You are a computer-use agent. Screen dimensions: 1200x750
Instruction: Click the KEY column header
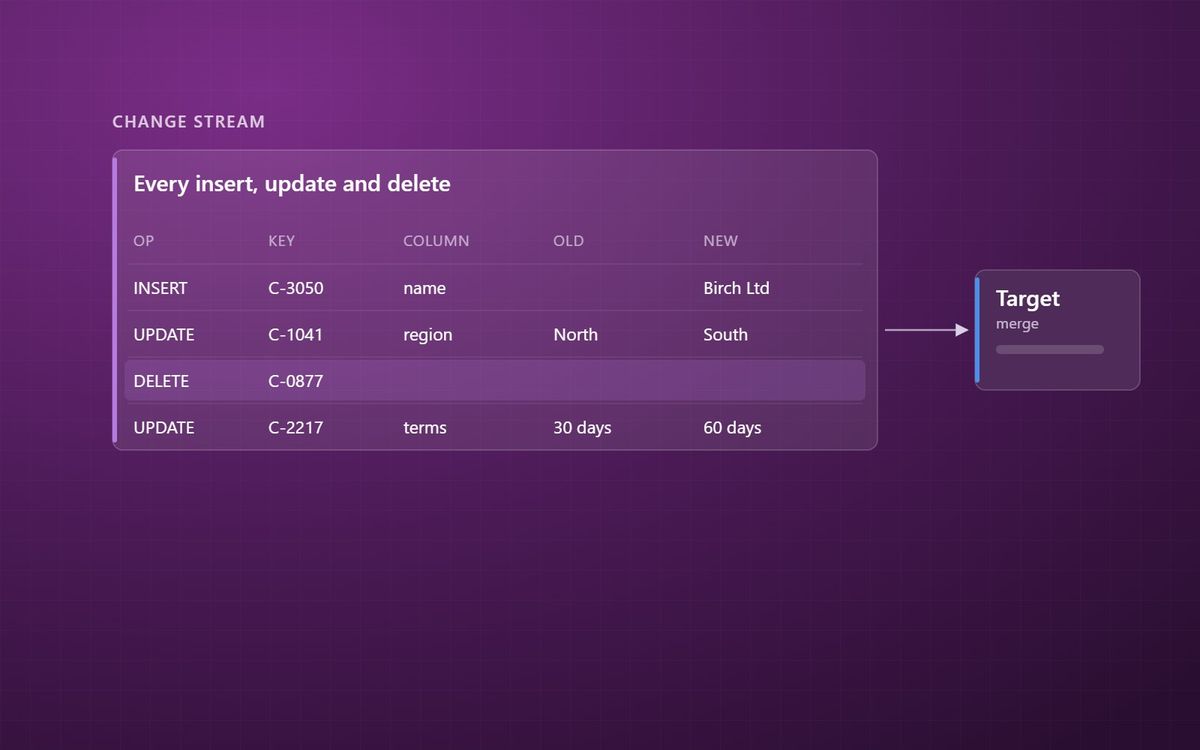(281, 241)
